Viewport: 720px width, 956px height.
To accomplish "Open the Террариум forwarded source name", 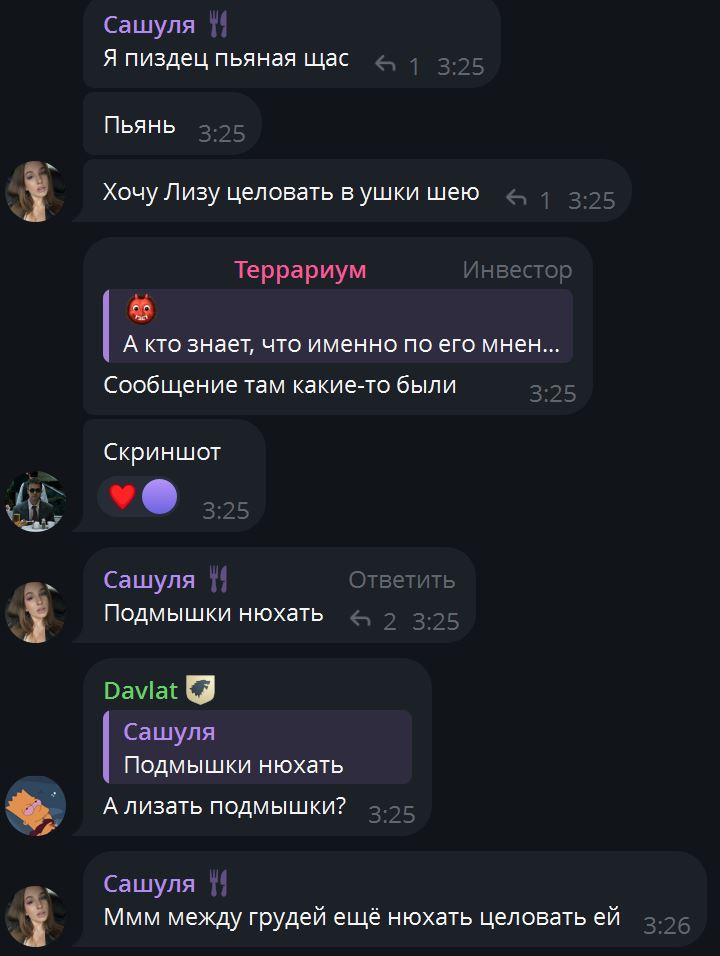I will point(301,269).
